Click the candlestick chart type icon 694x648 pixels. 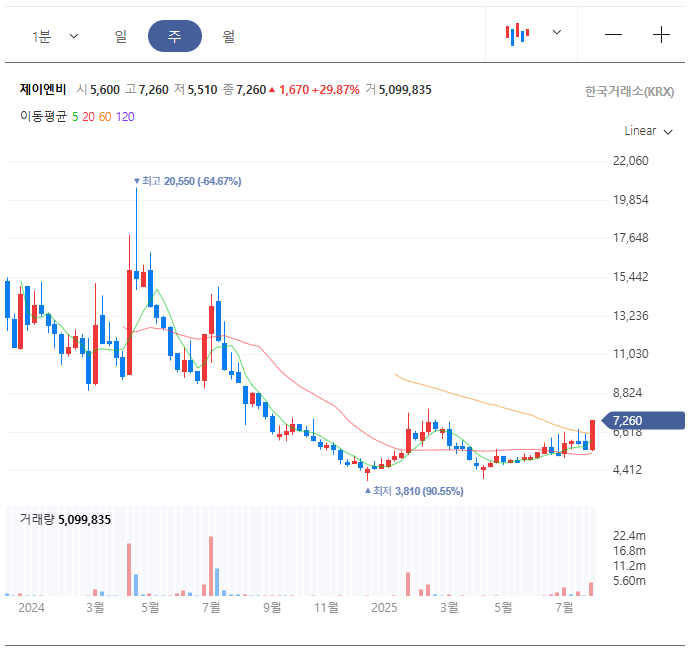(x=517, y=34)
